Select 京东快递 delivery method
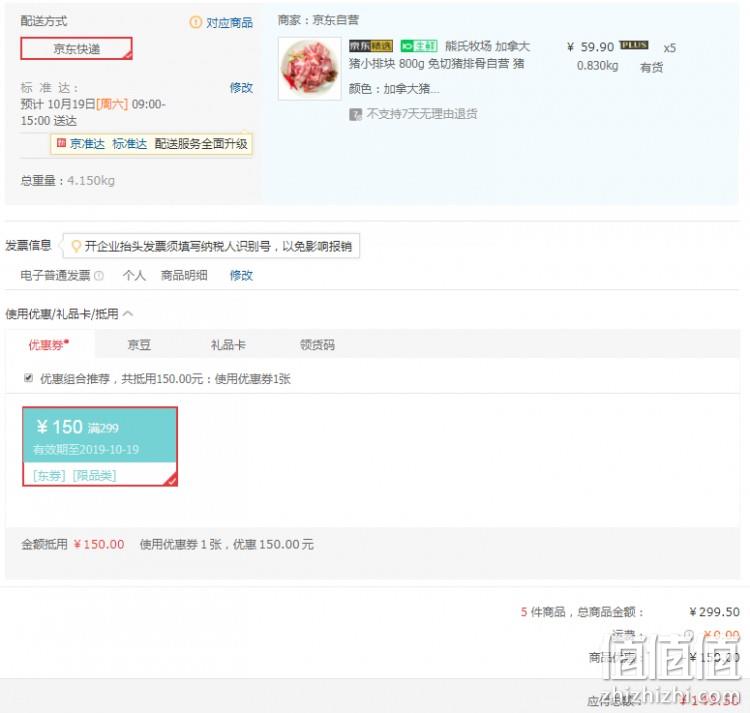 pos(76,48)
